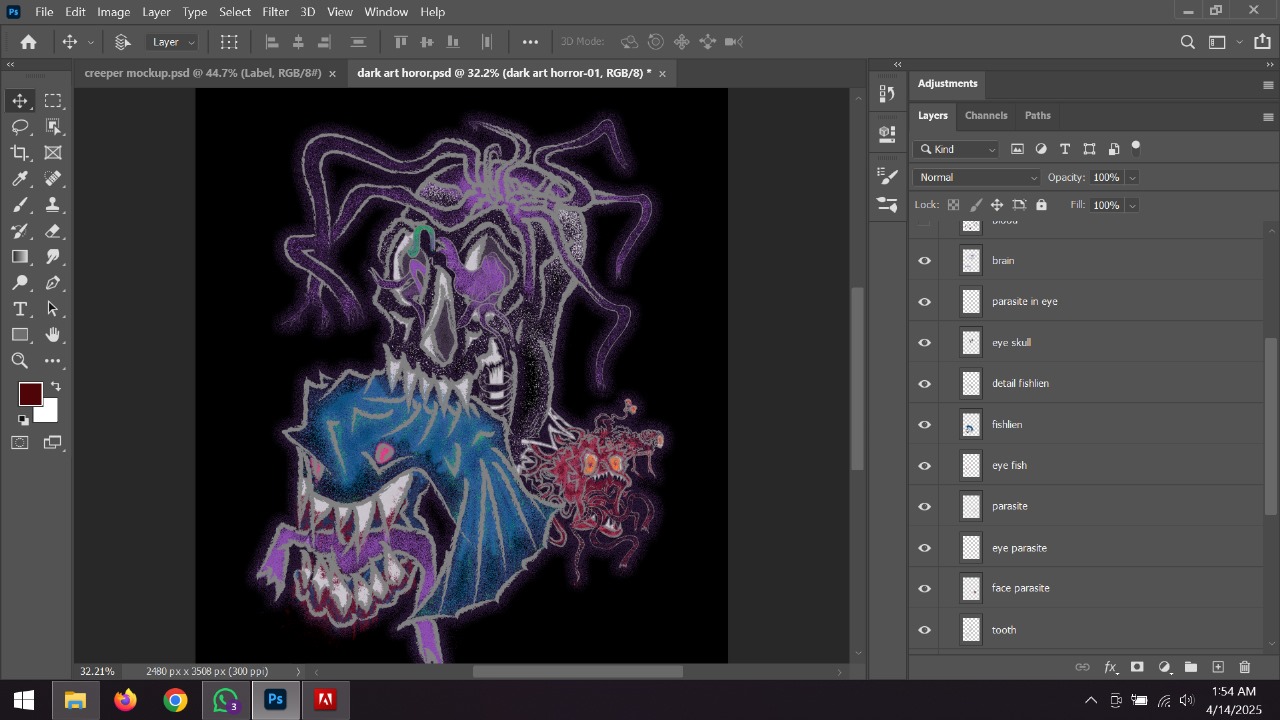Viewport: 1280px width, 720px height.
Task: Select the Horizontal Type tool
Action: (x=20, y=309)
